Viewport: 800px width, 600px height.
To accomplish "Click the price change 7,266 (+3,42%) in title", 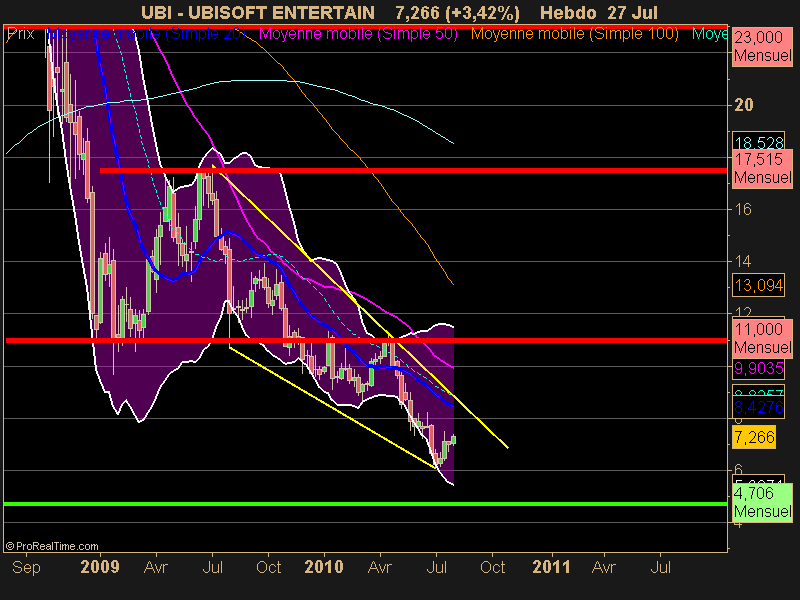I will [x=457, y=12].
